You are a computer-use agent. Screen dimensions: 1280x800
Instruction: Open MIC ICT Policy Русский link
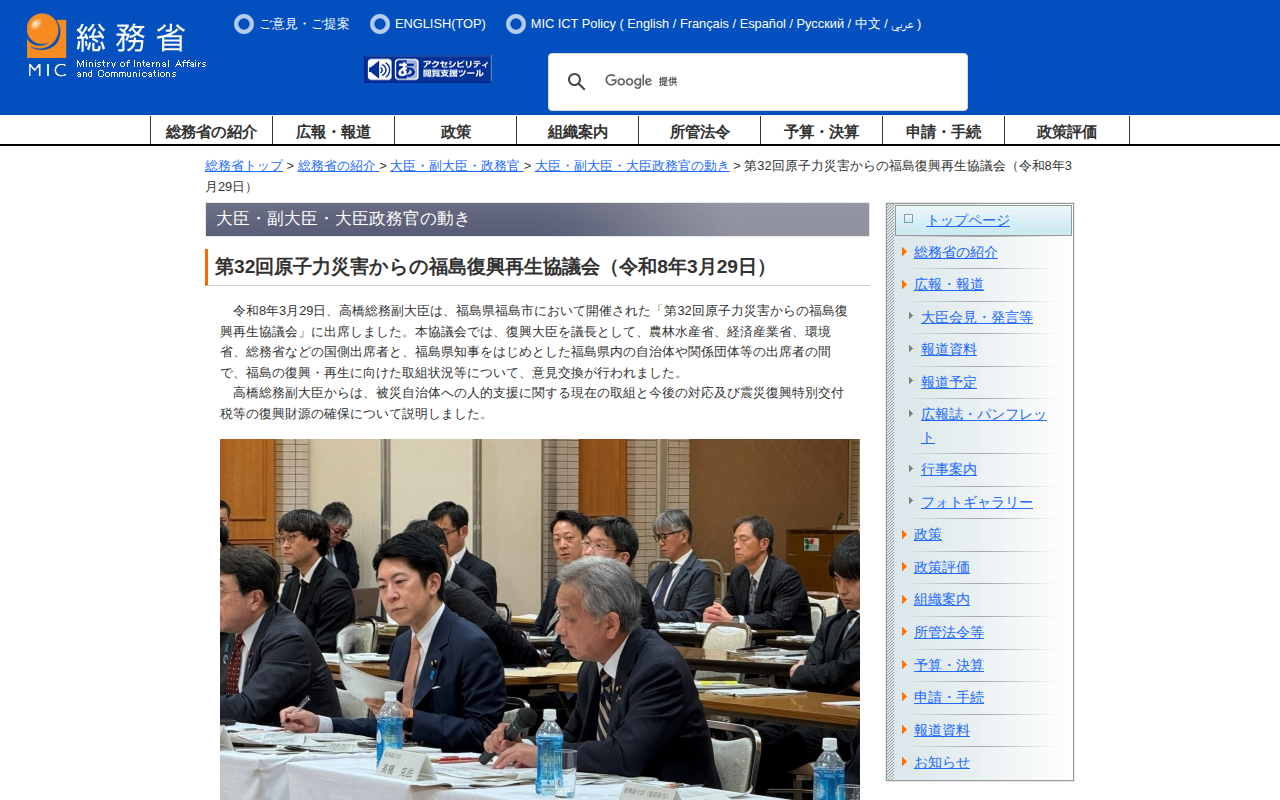(821, 24)
